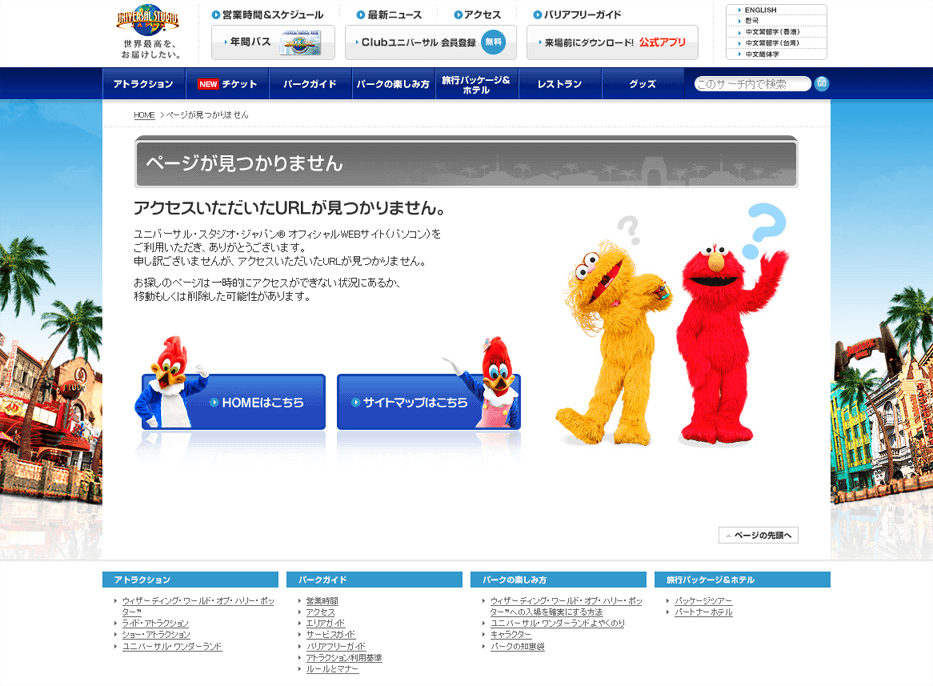This screenshot has height=686, width=933.
Task: Click the GO search button
Action: (x=822, y=84)
